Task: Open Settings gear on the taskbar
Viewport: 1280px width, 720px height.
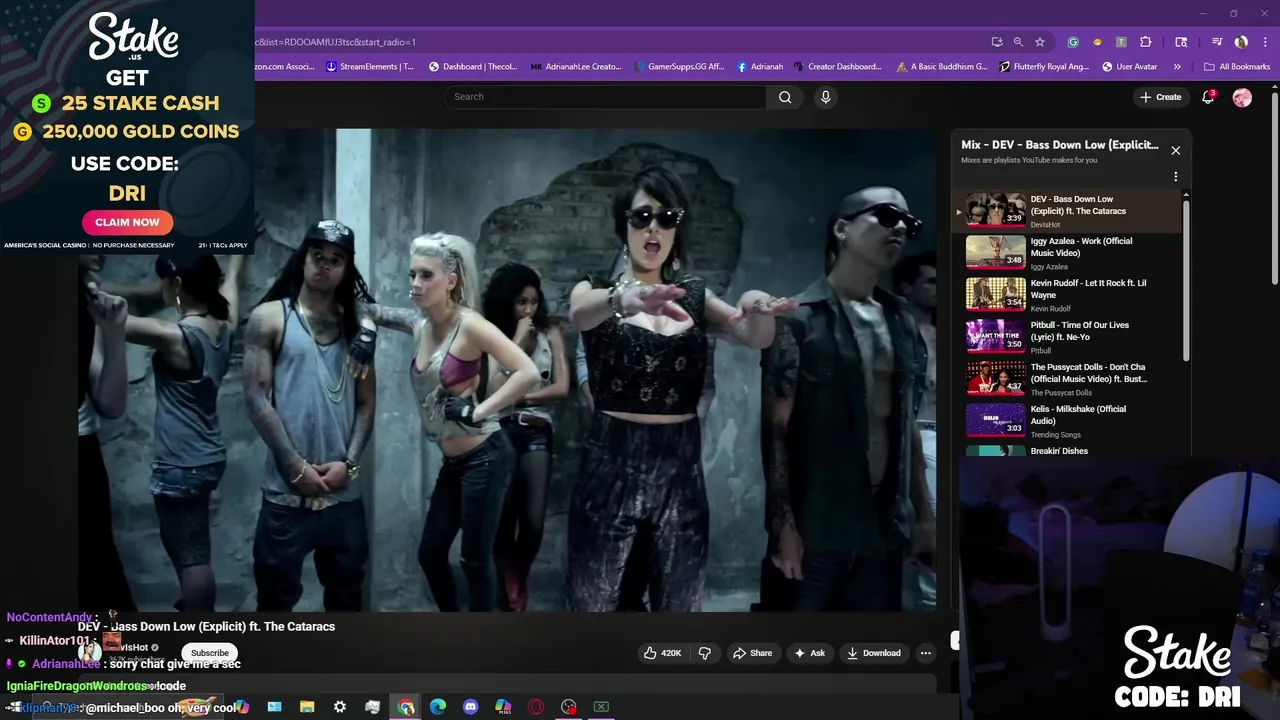Action: click(x=340, y=707)
